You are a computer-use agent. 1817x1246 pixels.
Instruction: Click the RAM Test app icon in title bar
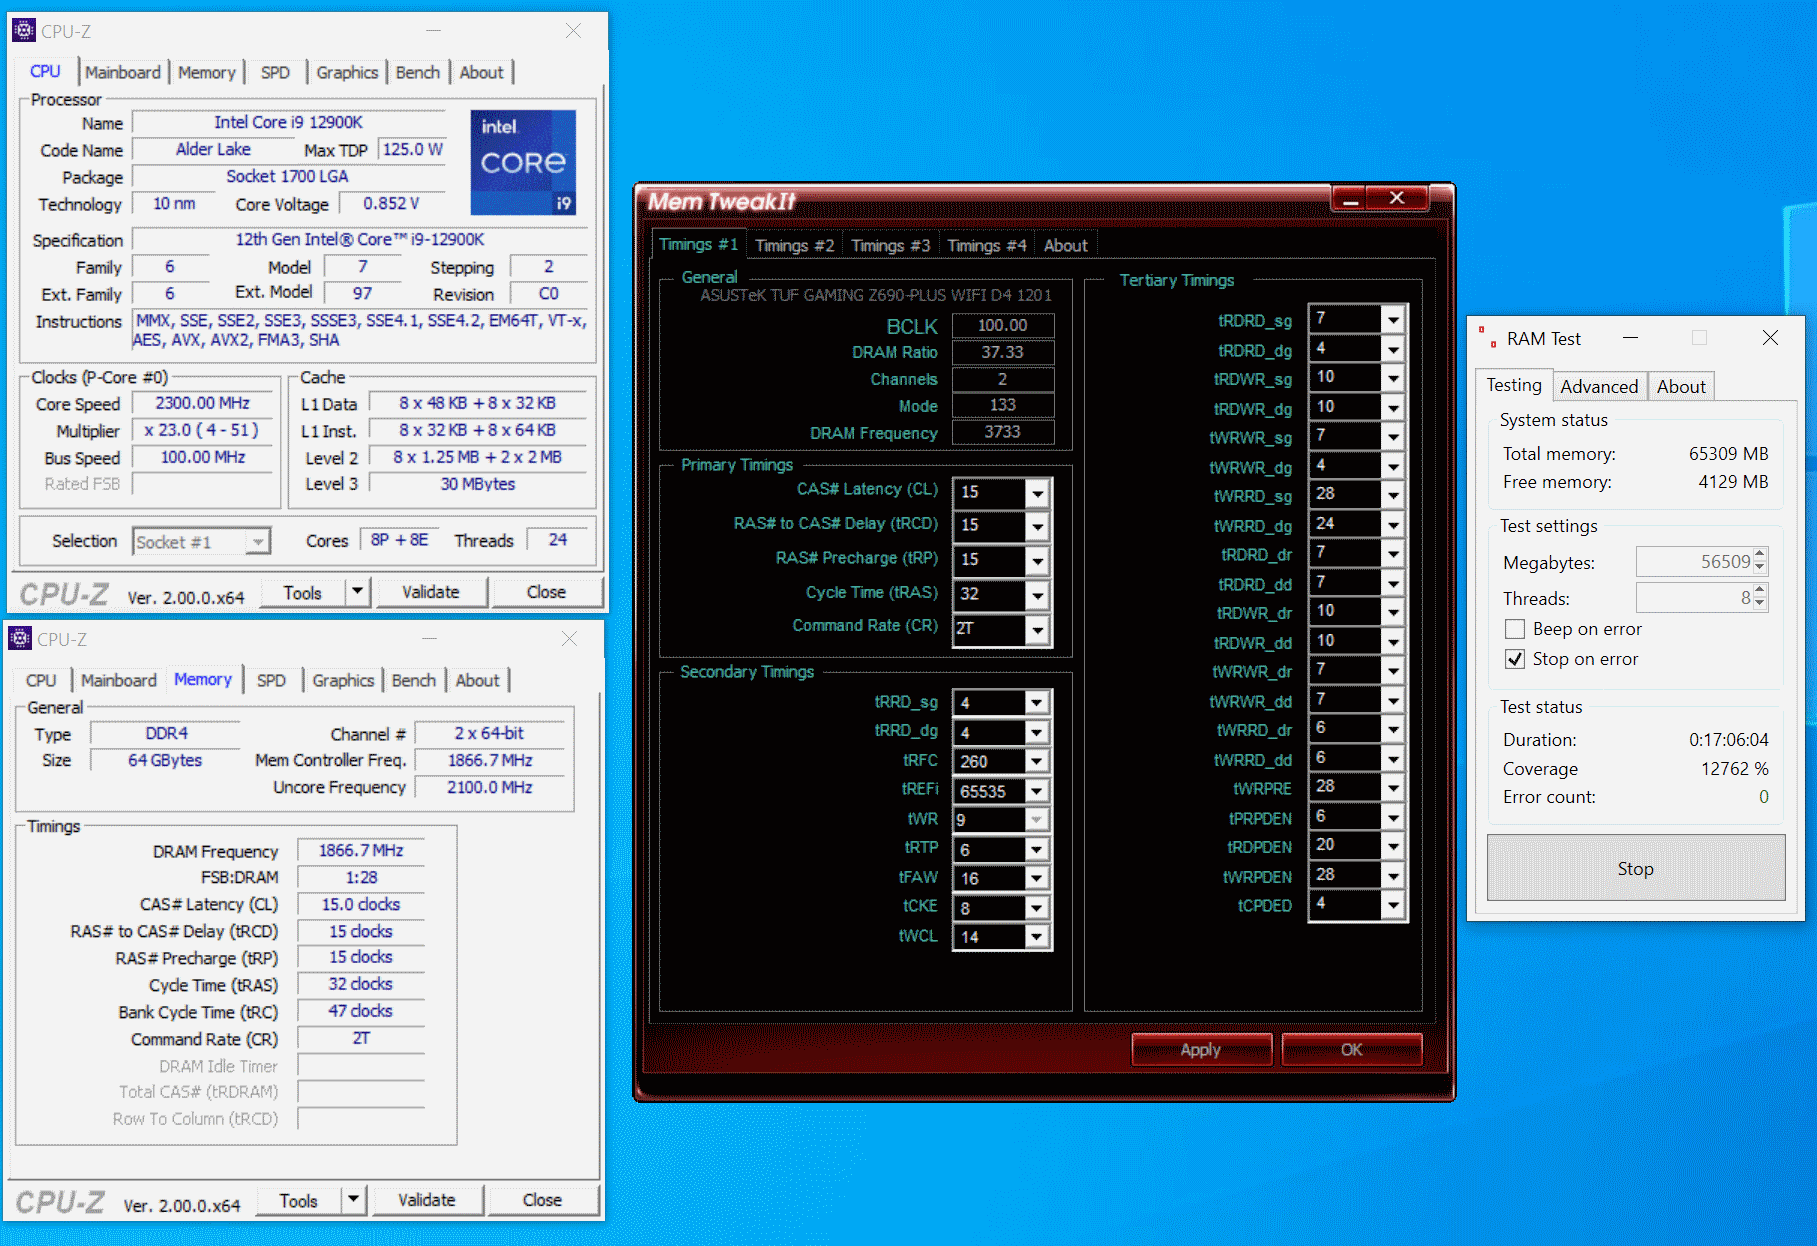point(1487,338)
